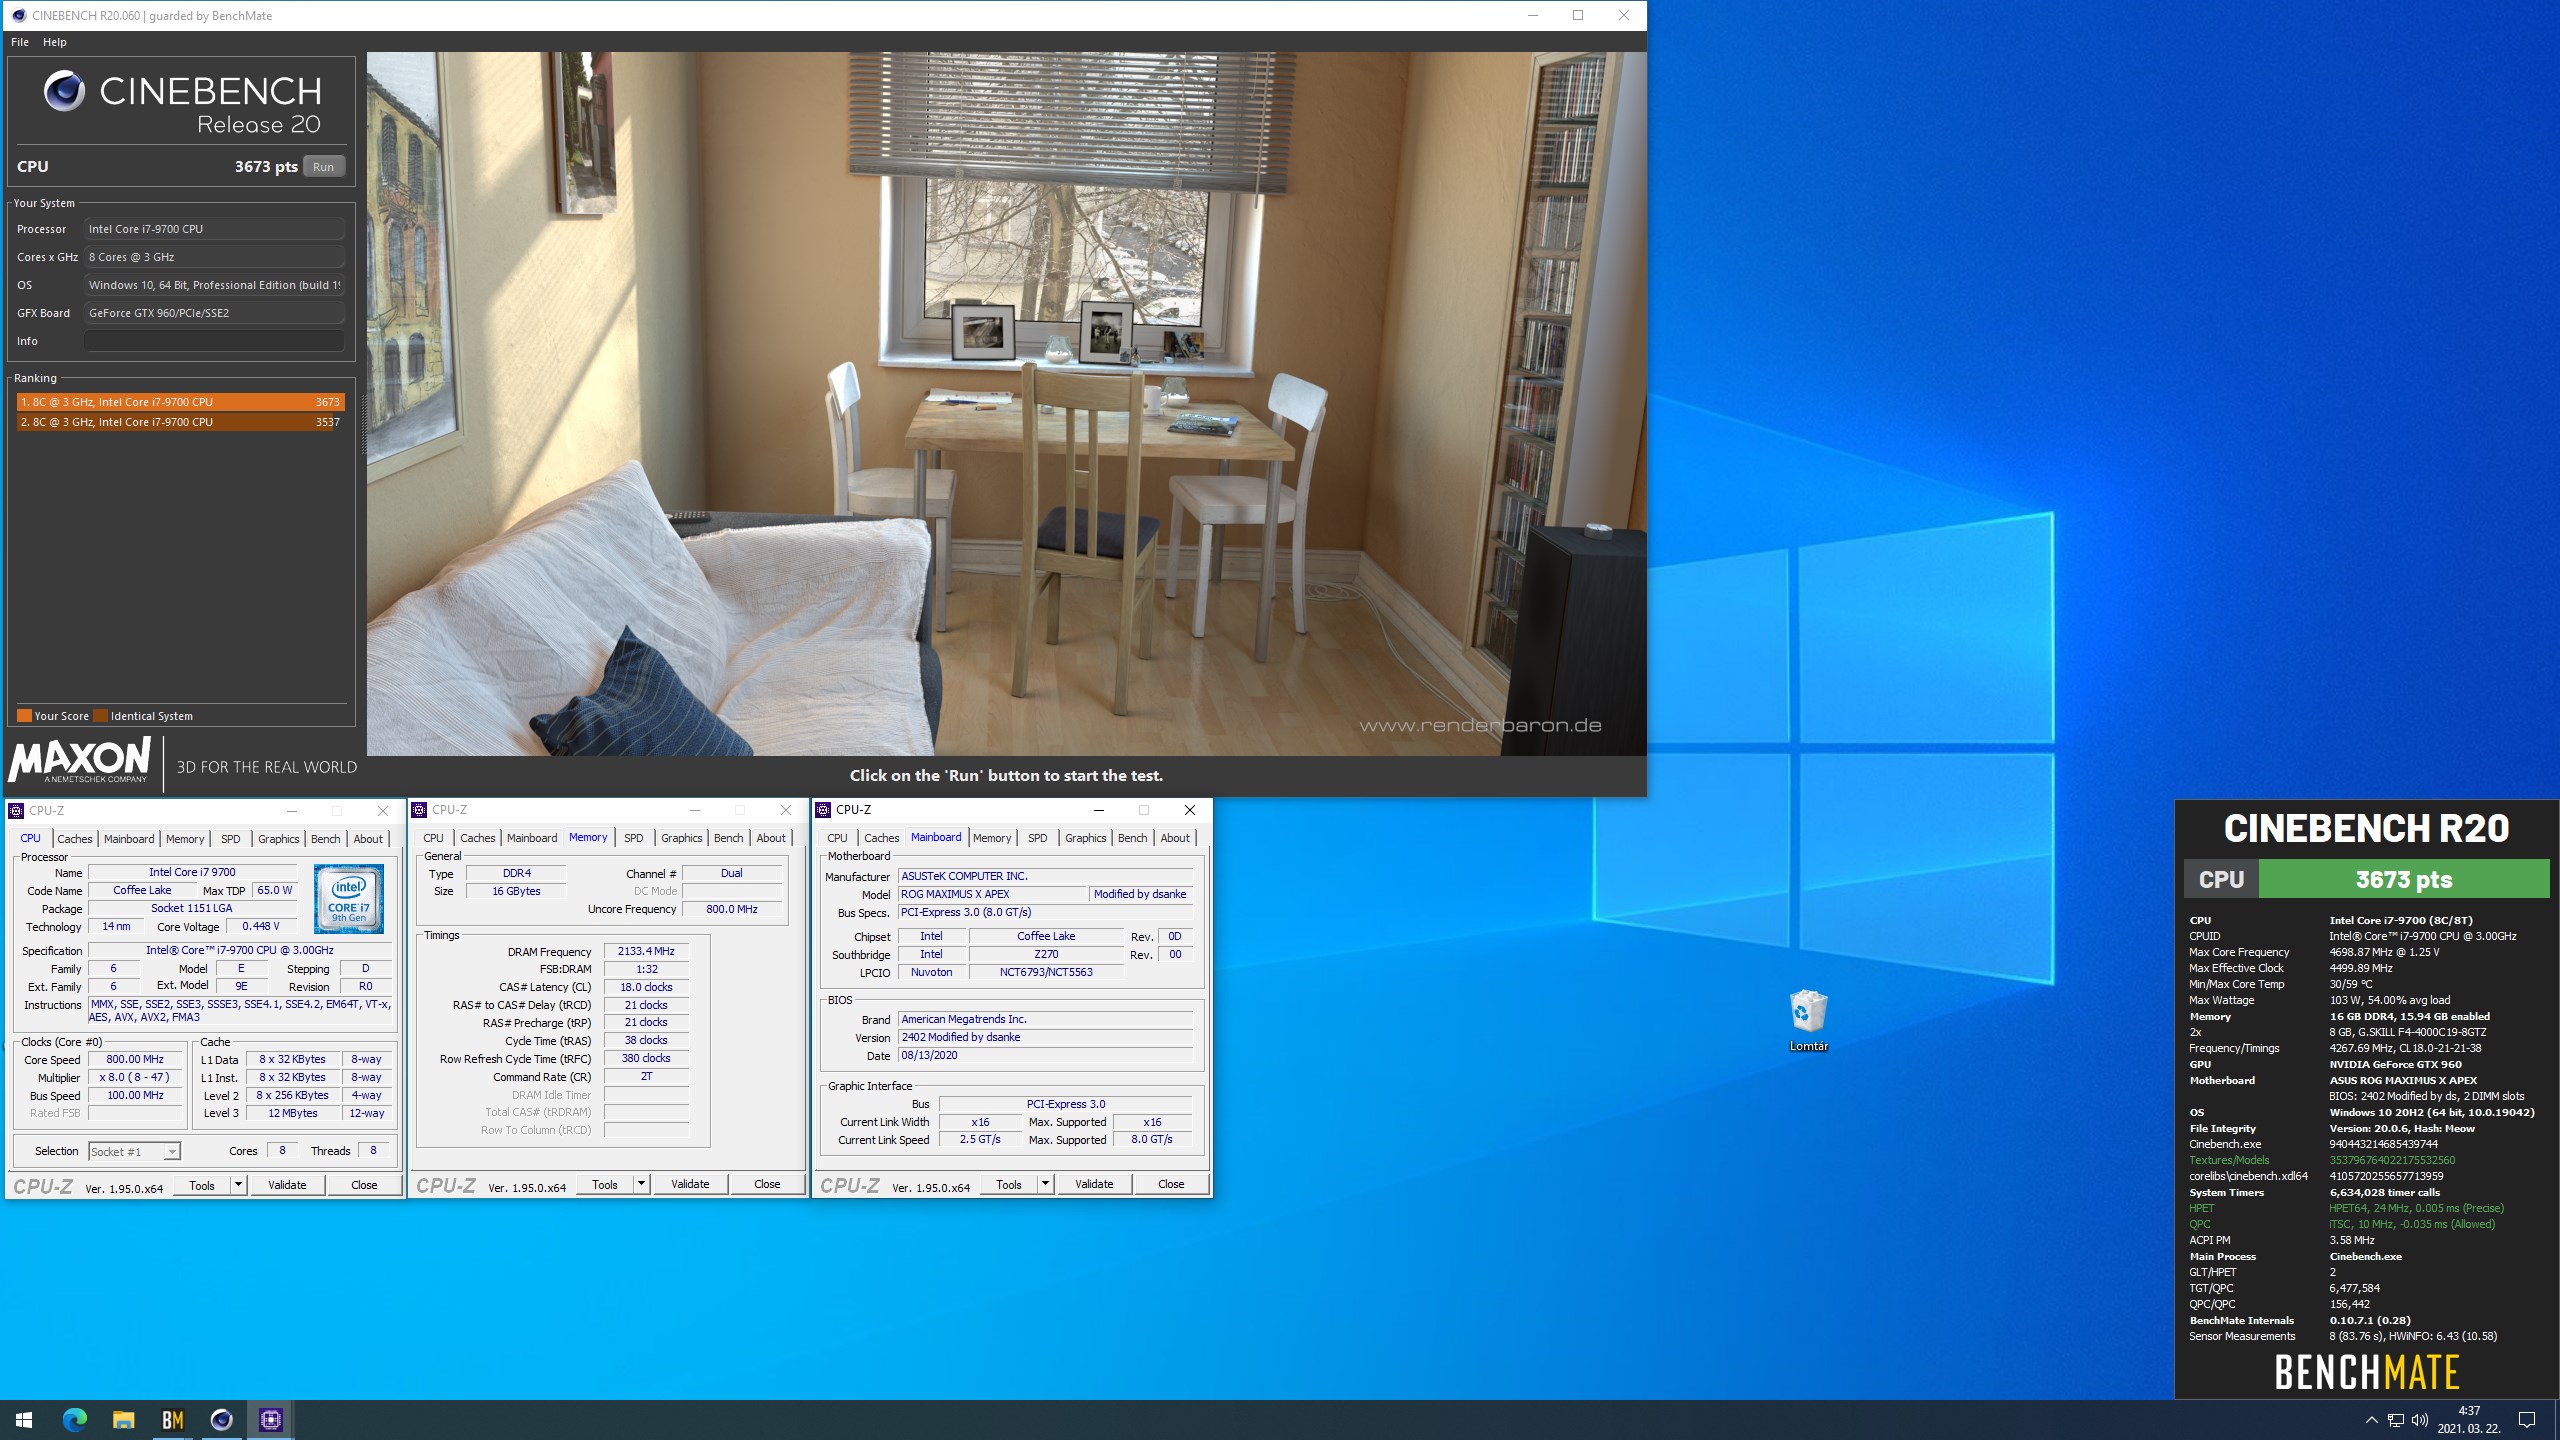The width and height of the screenshot is (2560, 1440).
Task: Click the BENCHMATE logo in overlay
Action: point(2367,1372)
